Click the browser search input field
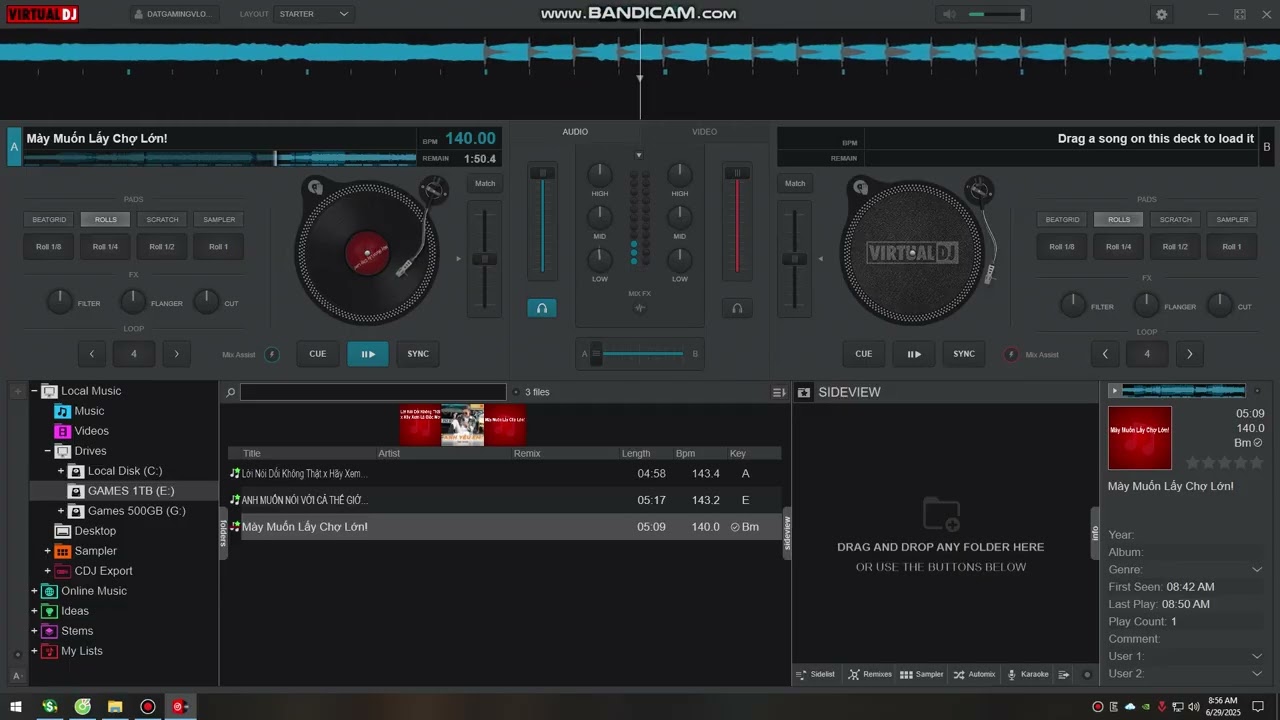Screen dimensions: 1280x720 [x=373, y=393]
